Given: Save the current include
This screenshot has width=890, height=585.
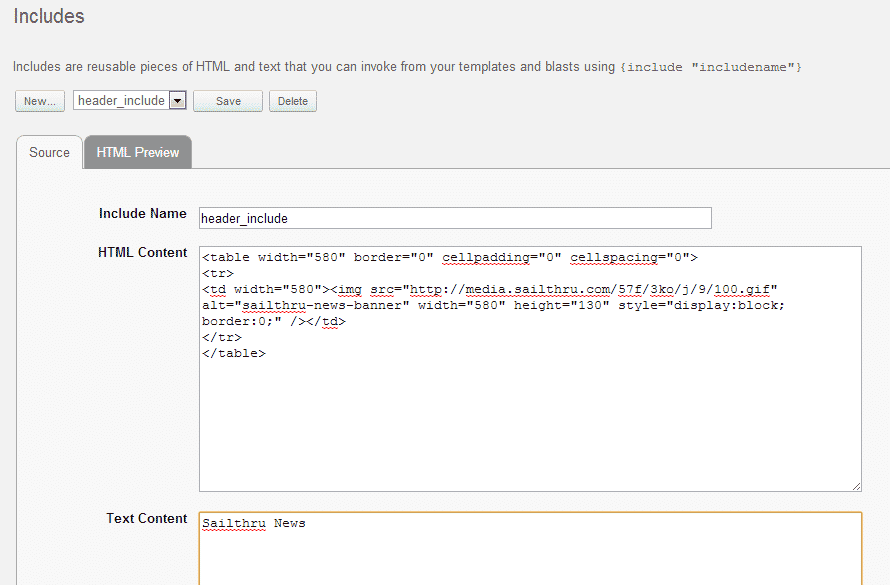Looking at the screenshot, I should pos(228,101).
